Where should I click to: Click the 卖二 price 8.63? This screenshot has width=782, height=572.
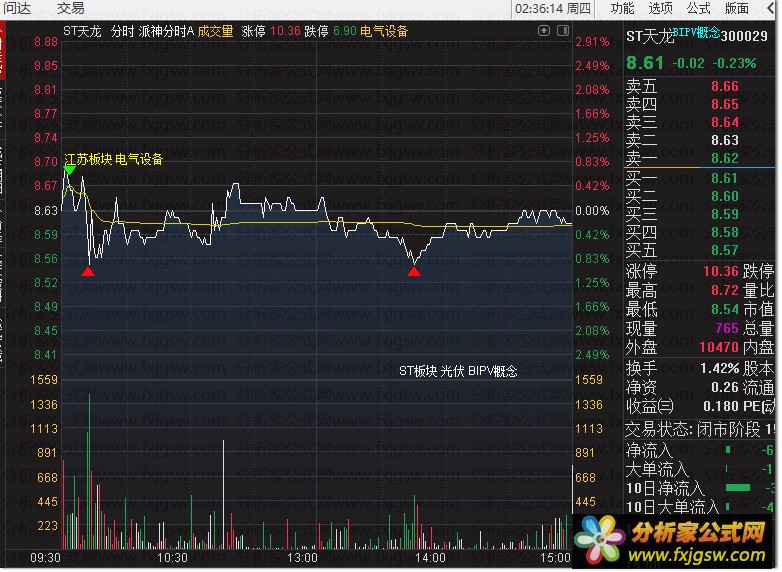click(x=725, y=140)
